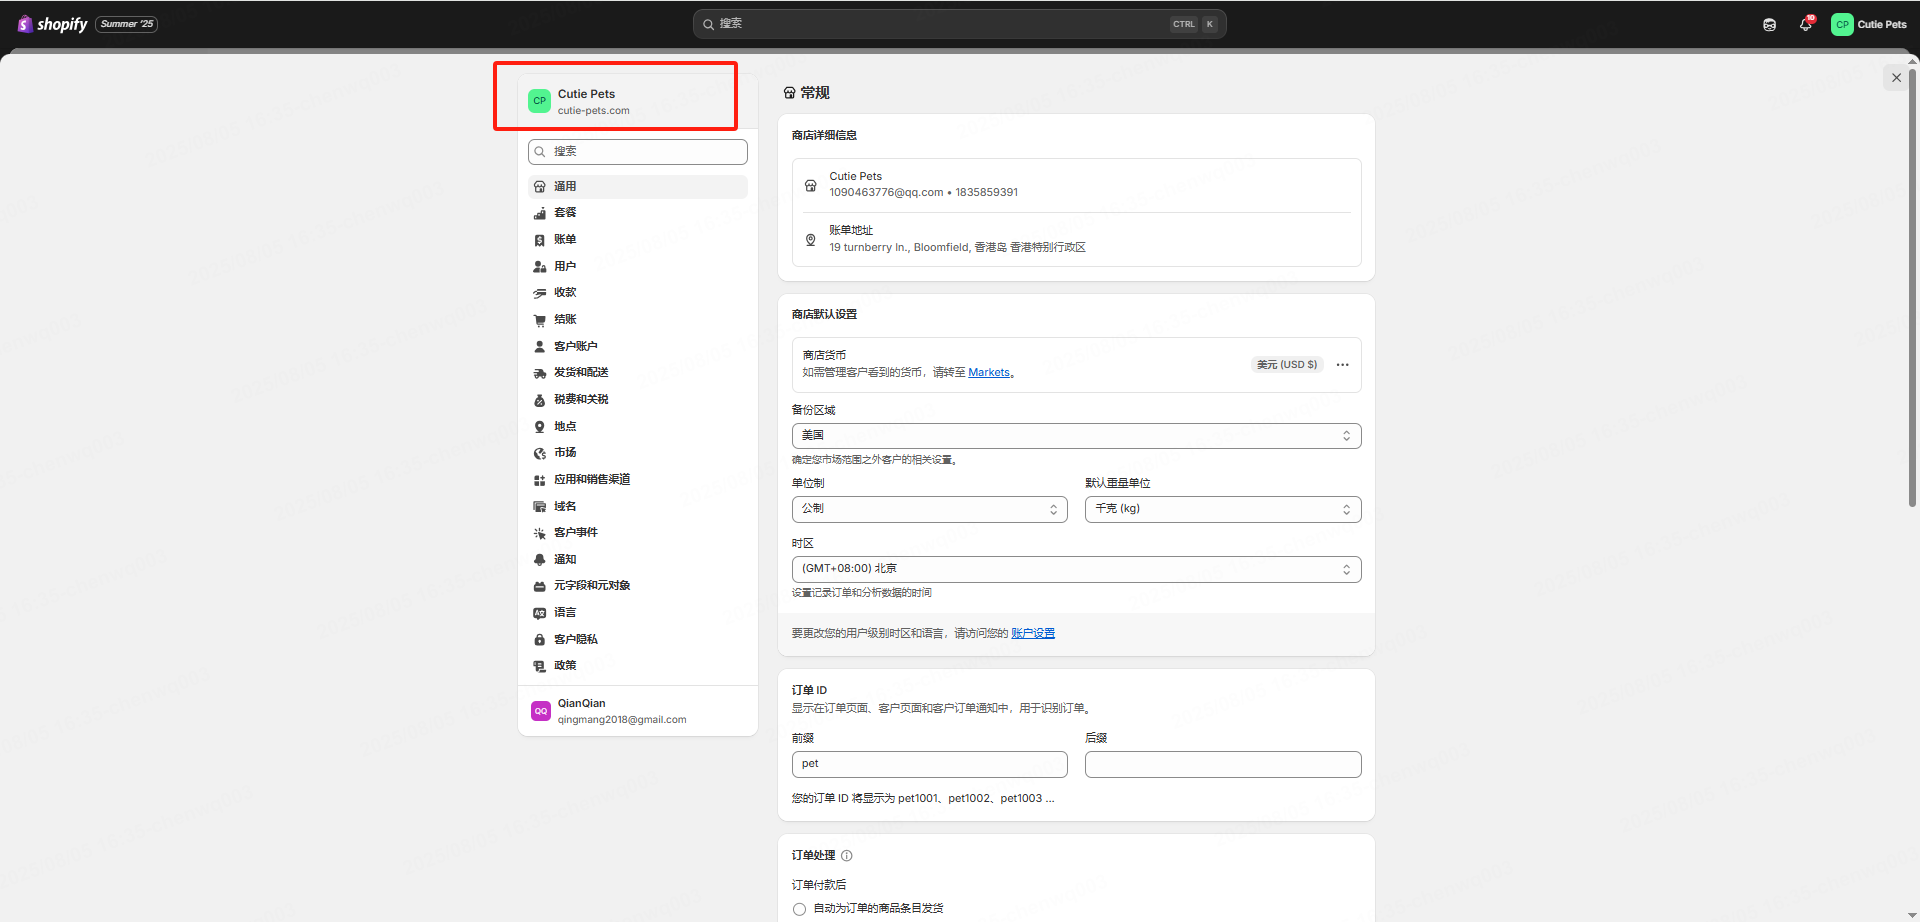The image size is (1920, 922).
Task: Click the 商店默认设置 heading
Action: click(x=824, y=315)
